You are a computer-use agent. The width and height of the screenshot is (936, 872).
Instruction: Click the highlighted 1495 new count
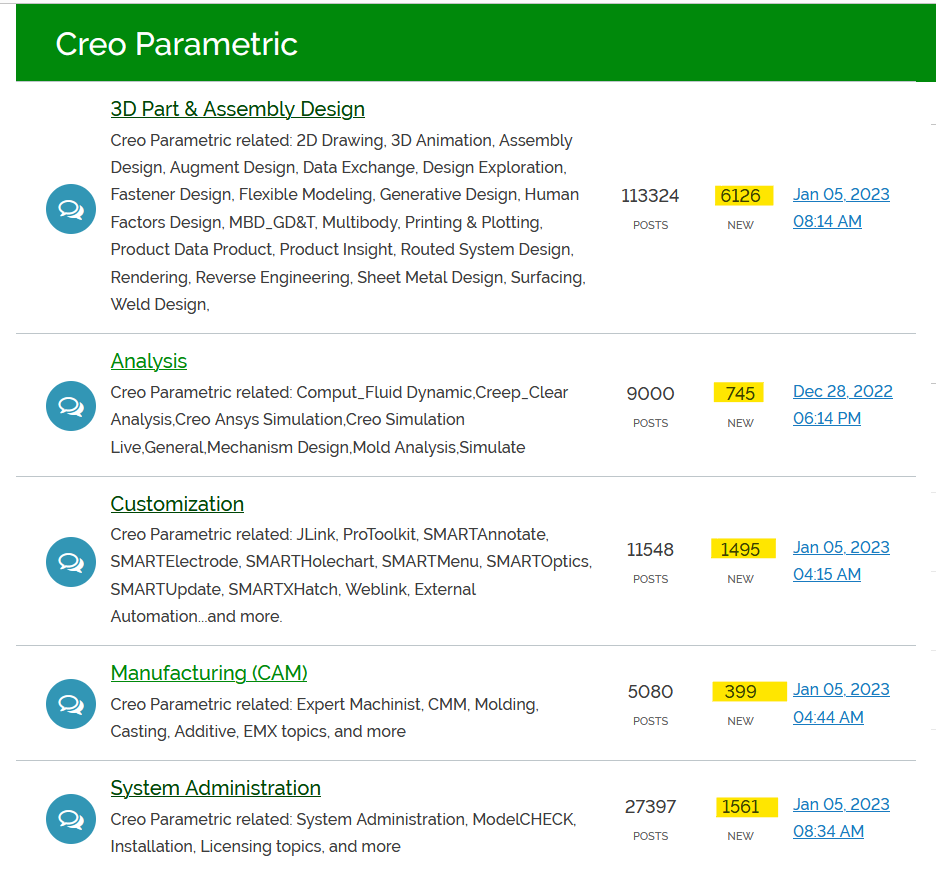[741, 549]
